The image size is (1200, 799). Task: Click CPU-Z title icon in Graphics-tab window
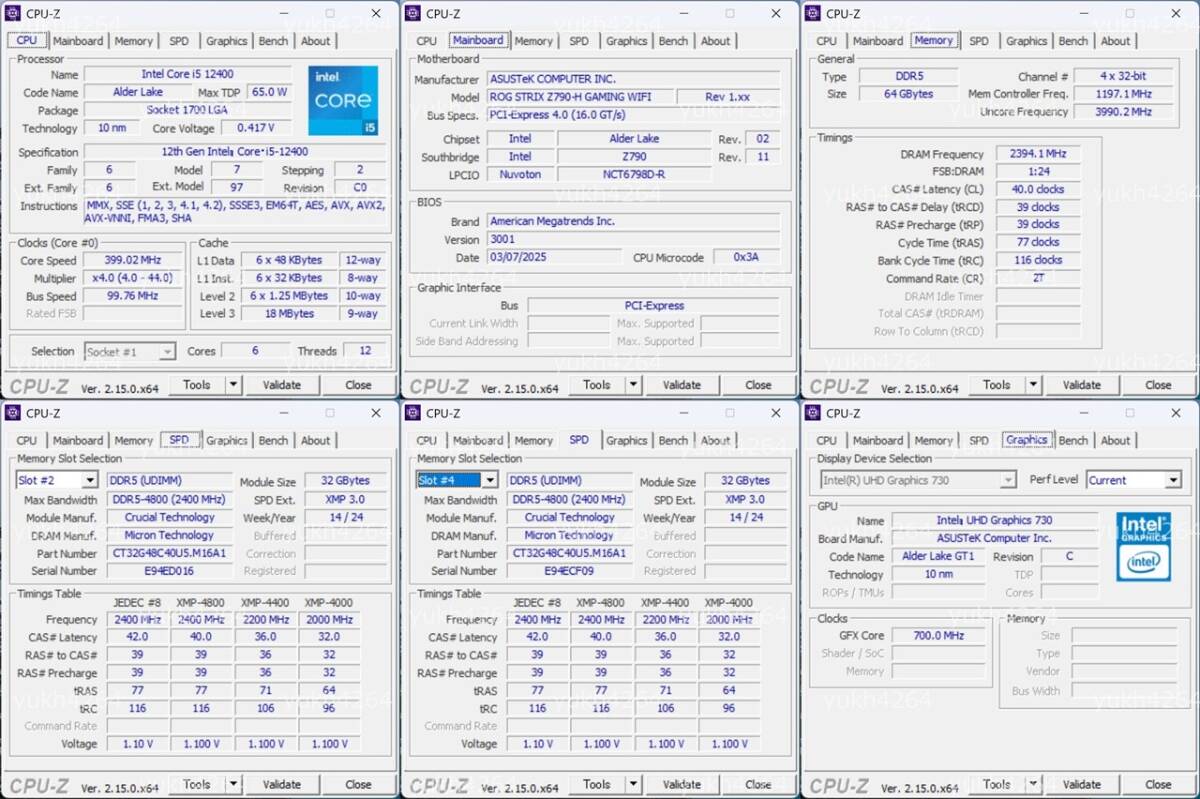(813, 414)
